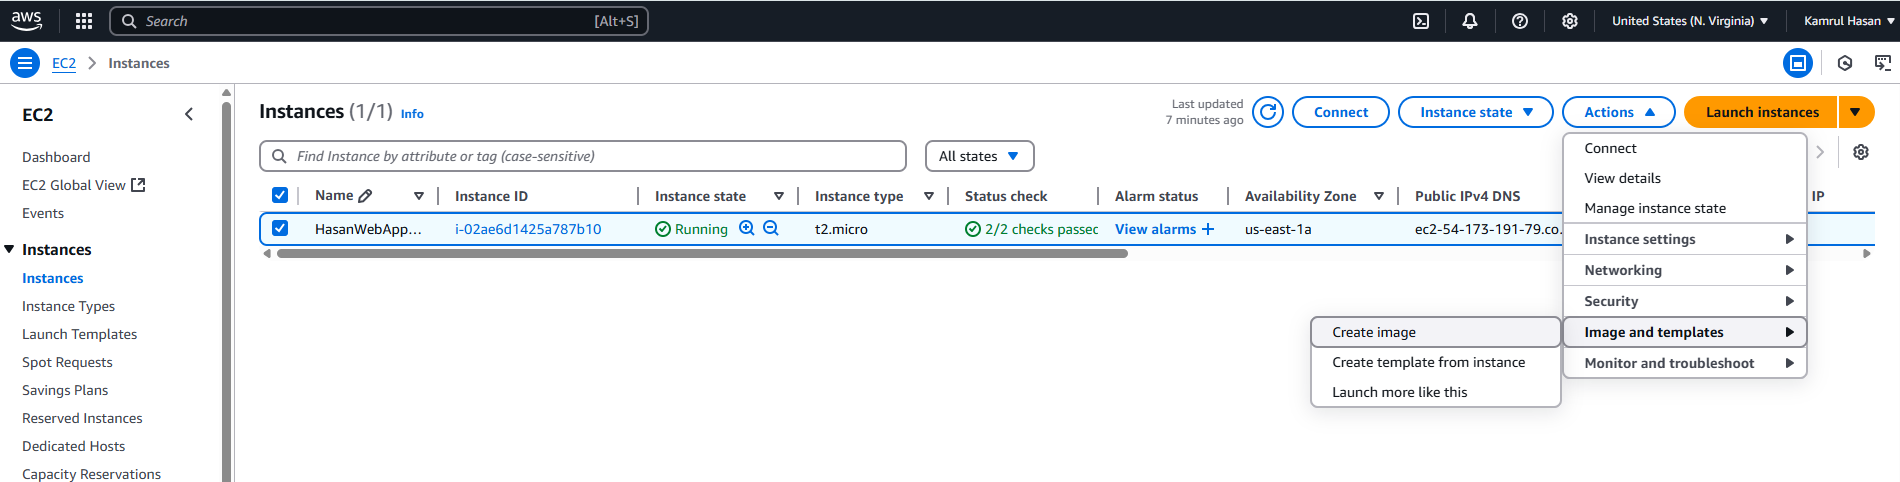This screenshot has height=482, width=1900.
Task: Click the Name column edit pencil icon
Action: point(365,196)
